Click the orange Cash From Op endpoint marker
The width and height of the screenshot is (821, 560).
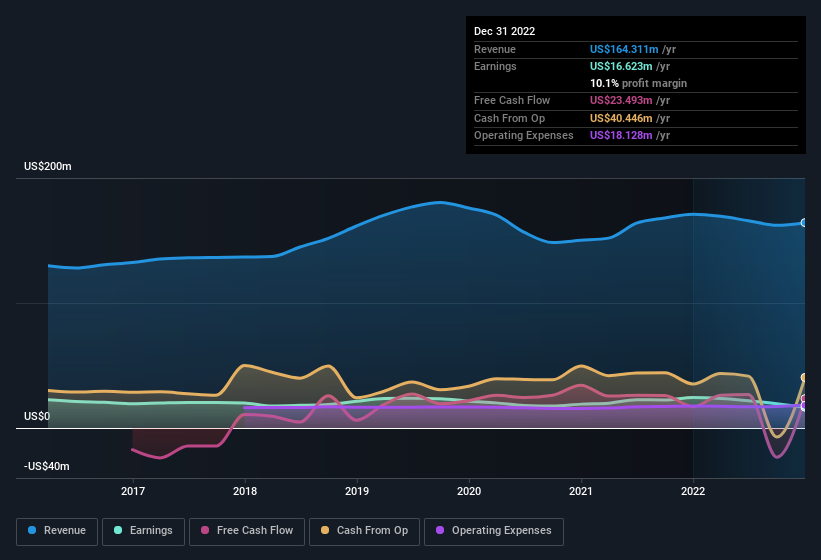[804, 377]
